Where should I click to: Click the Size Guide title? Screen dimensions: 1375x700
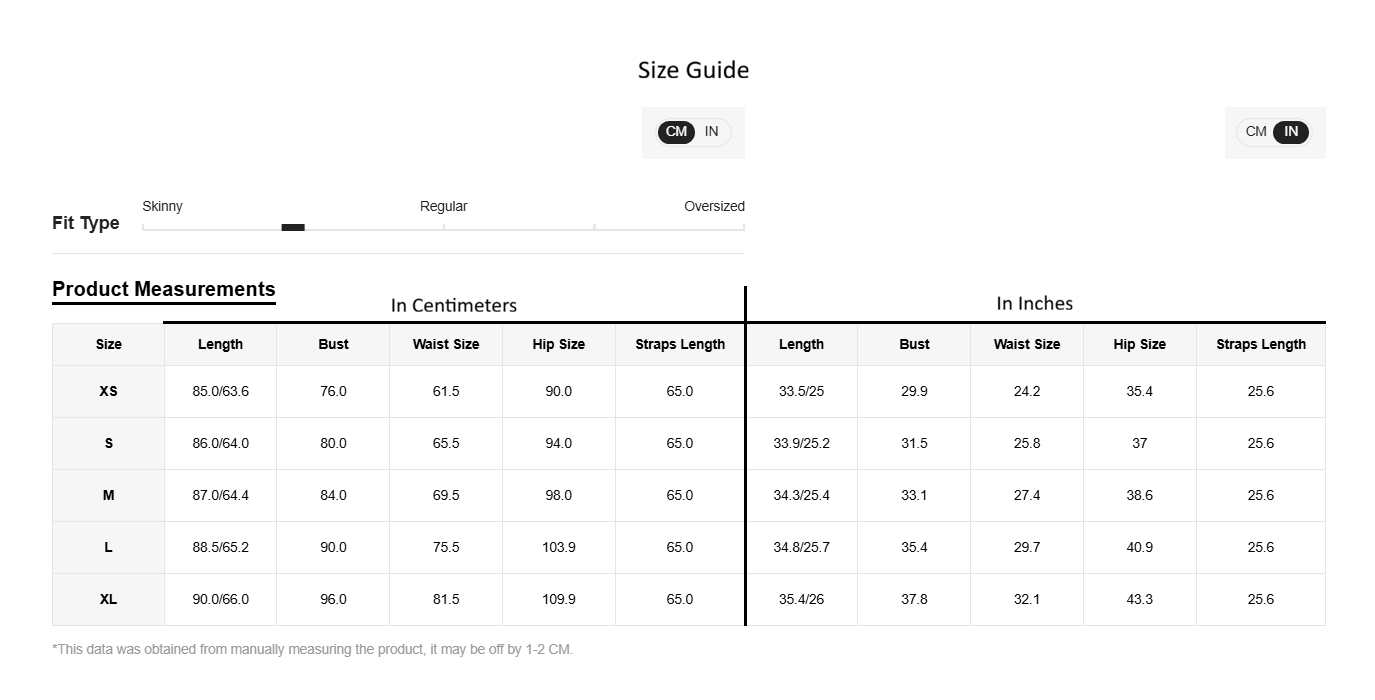pyautogui.click(x=693, y=70)
